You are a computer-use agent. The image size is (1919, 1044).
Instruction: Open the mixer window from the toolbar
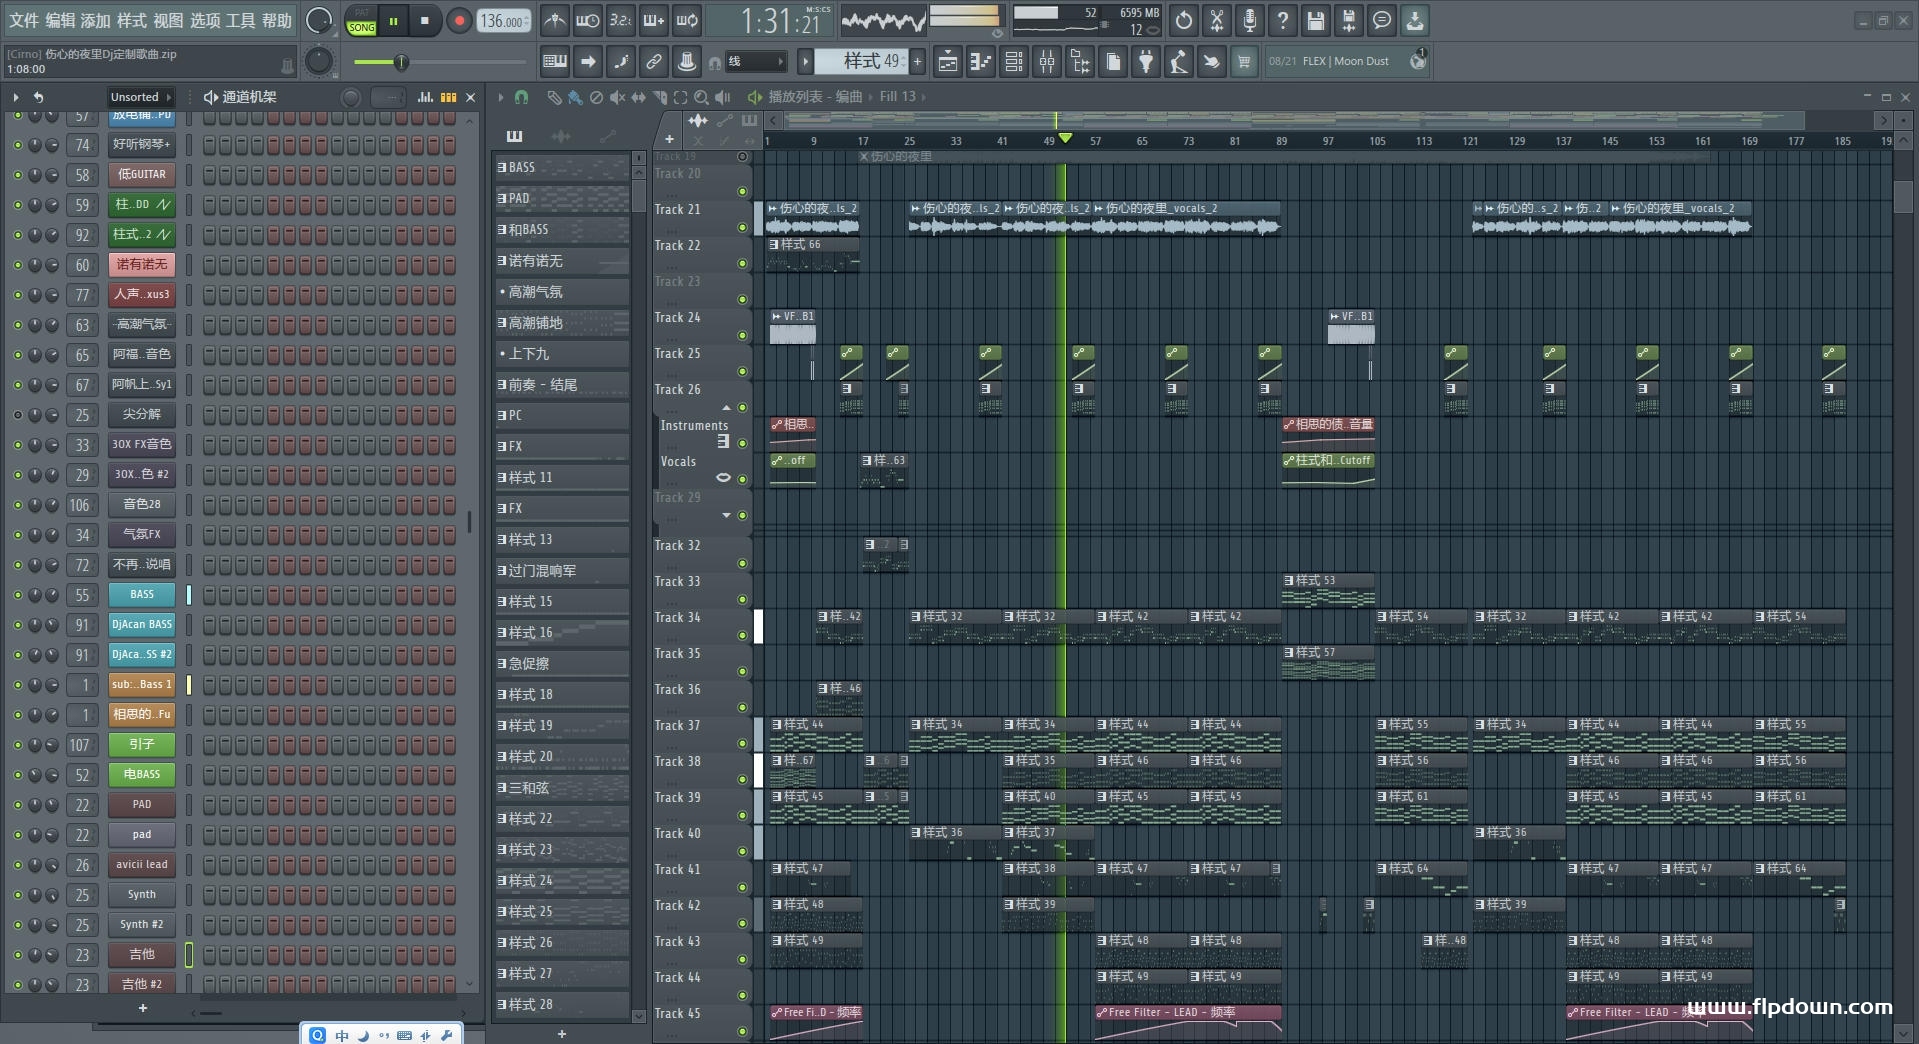point(1046,62)
